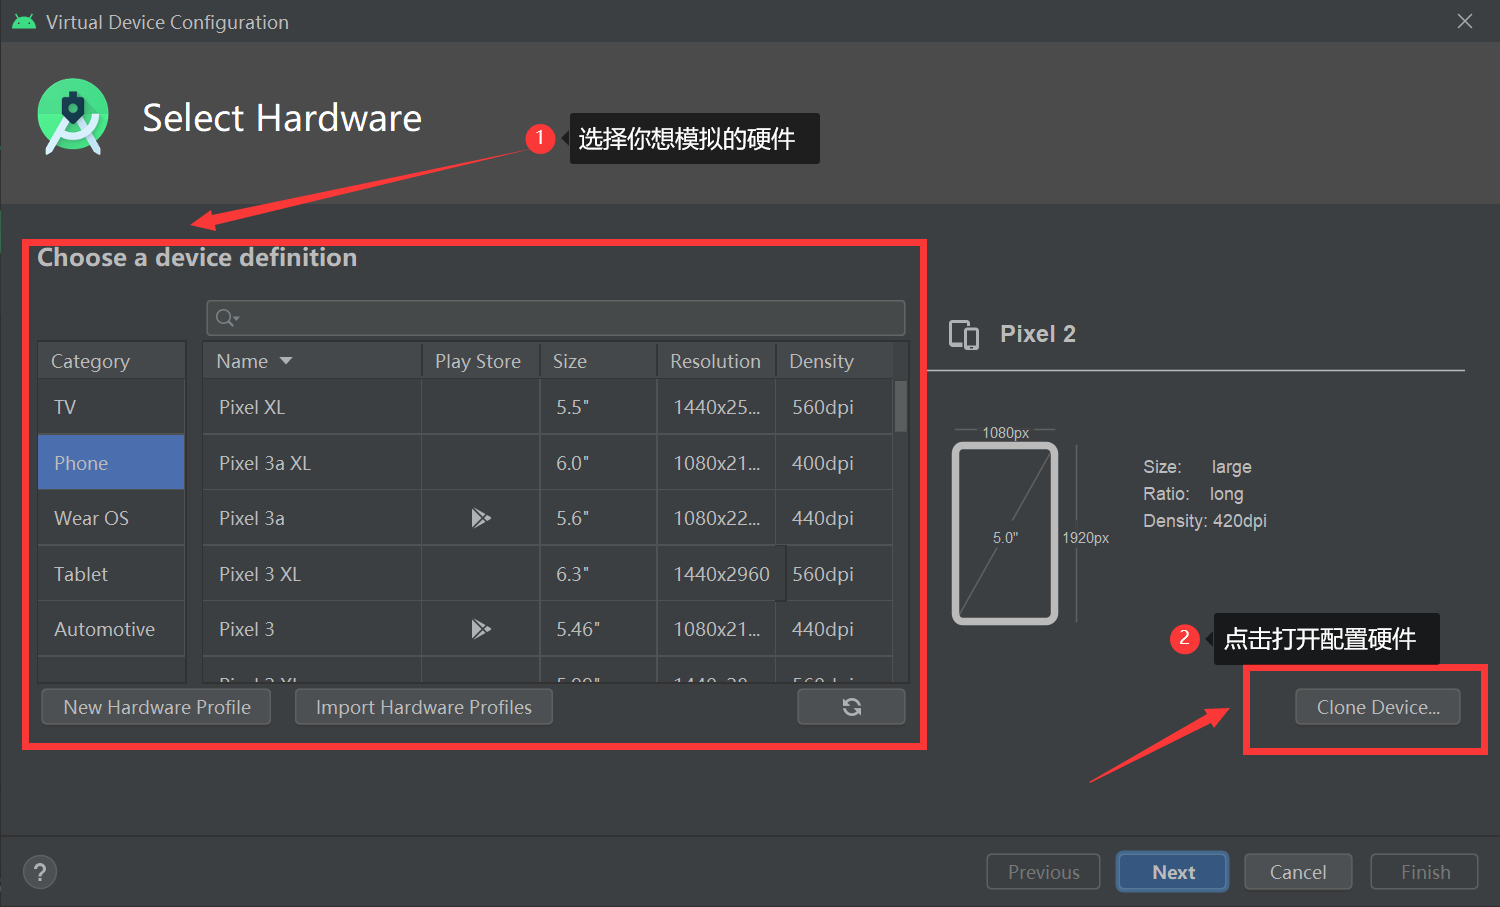Click New Hardware Profile button
The height and width of the screenshot is (907, 1500).
click(157, 707)
